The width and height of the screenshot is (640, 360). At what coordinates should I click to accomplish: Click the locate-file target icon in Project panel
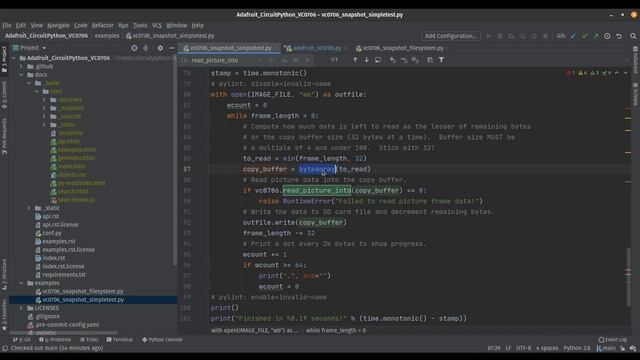pos(134,48)
